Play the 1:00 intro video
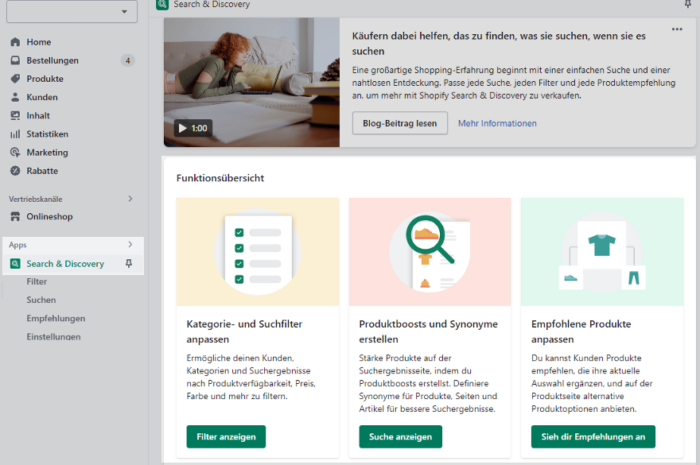This screenshot has height=465, width=700. (x=193, y=128)
